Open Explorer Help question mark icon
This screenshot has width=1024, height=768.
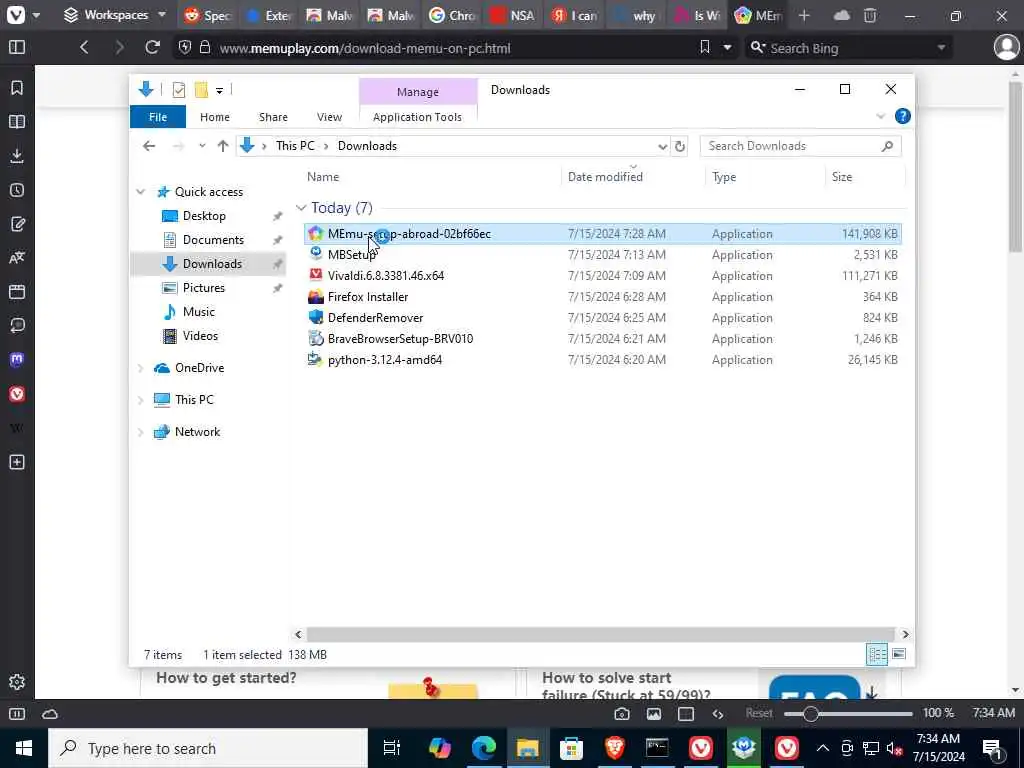(903, 116)
